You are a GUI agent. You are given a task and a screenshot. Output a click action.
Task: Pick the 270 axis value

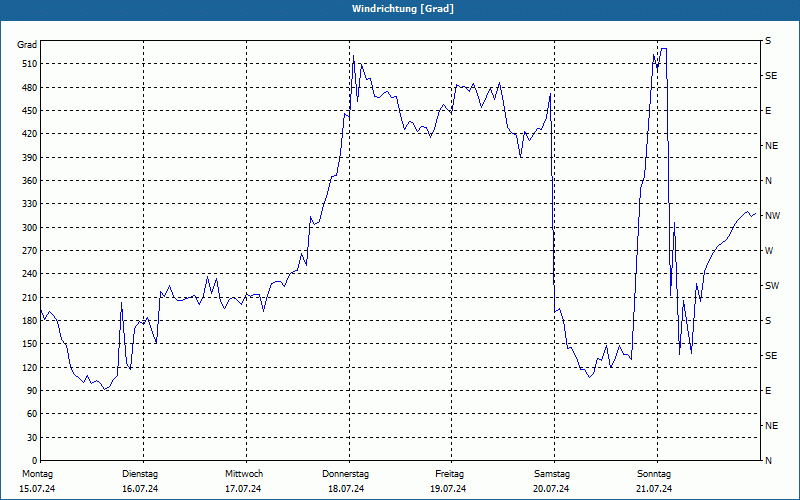pyautogui.click(x=29, y=251)
